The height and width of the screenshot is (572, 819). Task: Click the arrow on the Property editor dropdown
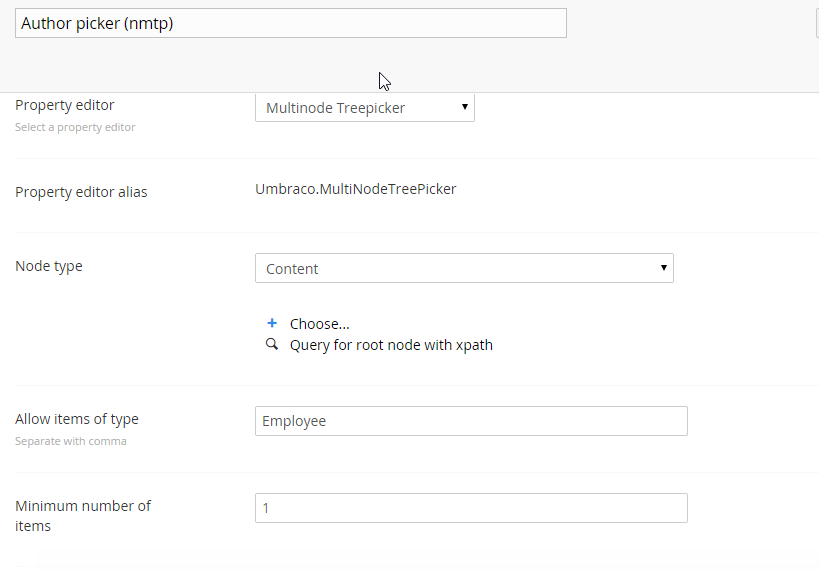tap(464, 107)
